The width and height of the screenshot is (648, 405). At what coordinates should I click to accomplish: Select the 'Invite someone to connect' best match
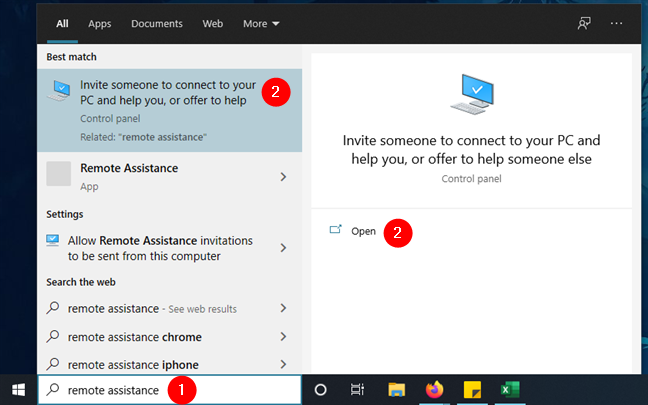pyautogui.click(x=169, y=110)
